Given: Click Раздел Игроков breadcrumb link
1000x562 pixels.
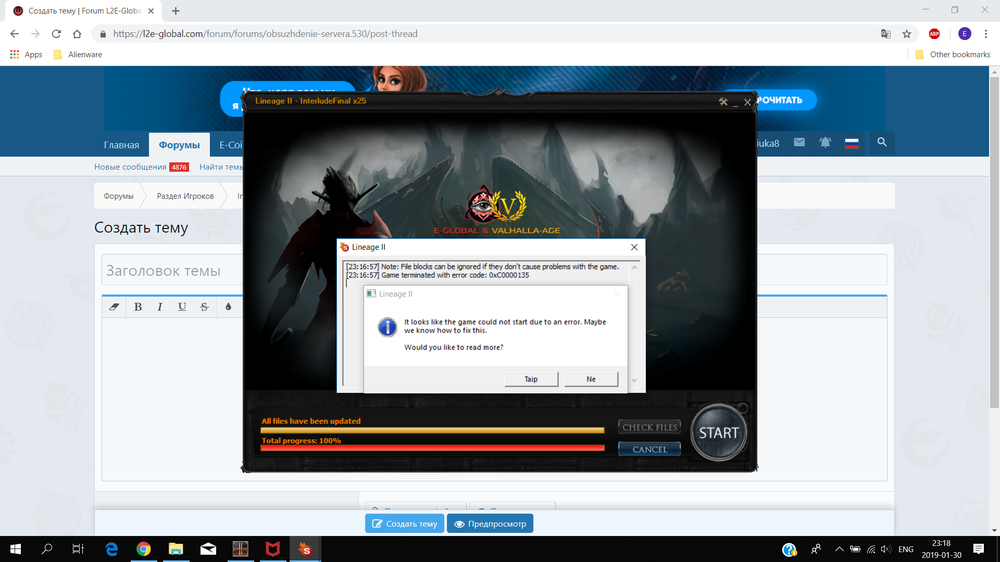Looking at the screenshot, I should [185, 196].
